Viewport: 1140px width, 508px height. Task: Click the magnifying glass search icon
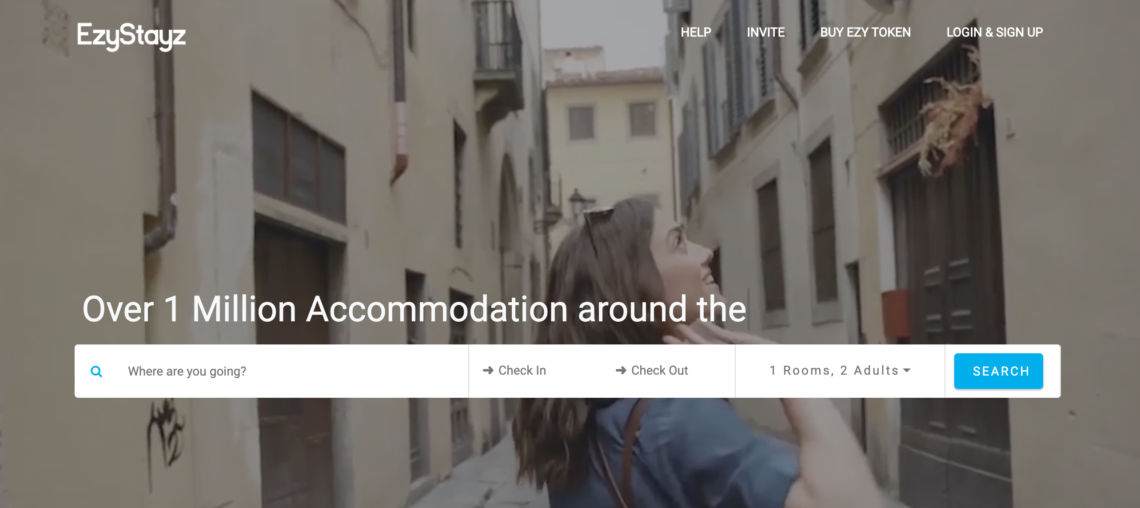(x=96, y=371)
